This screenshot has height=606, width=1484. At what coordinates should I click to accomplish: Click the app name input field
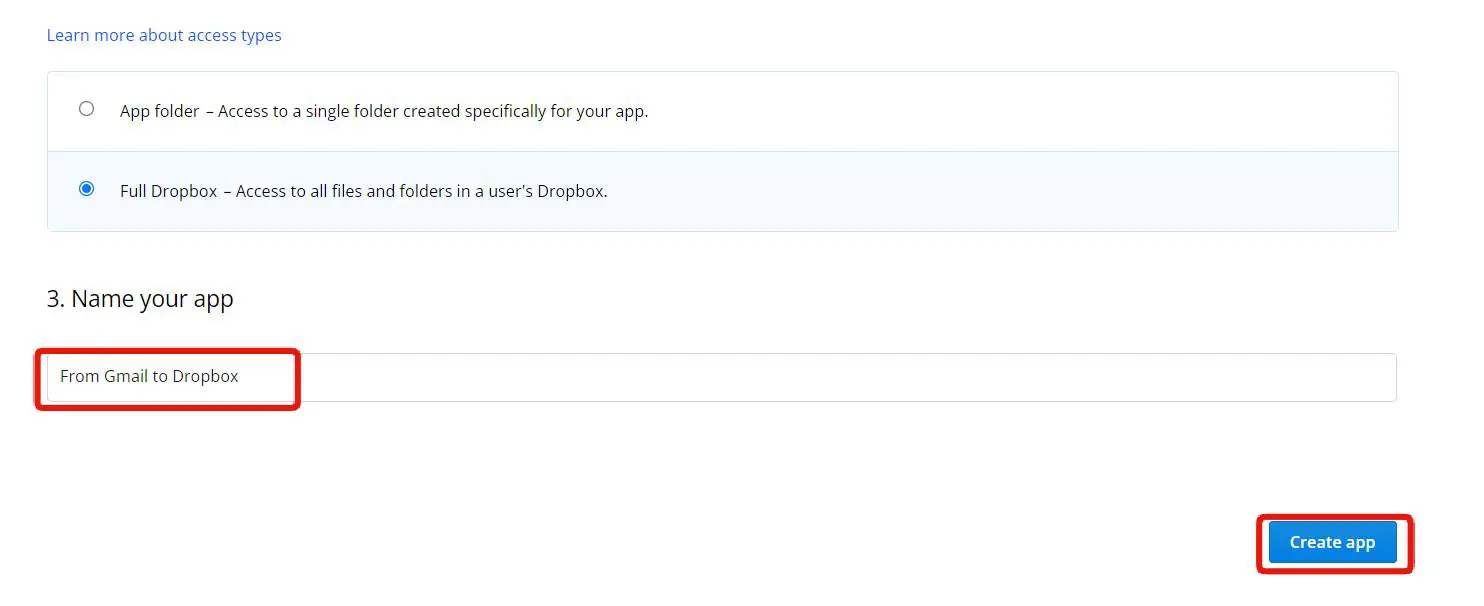[721, 377]
